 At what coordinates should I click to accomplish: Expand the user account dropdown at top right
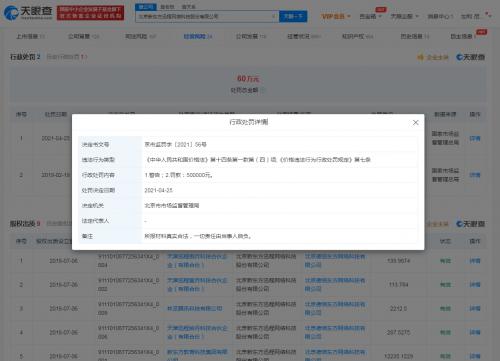475,16
